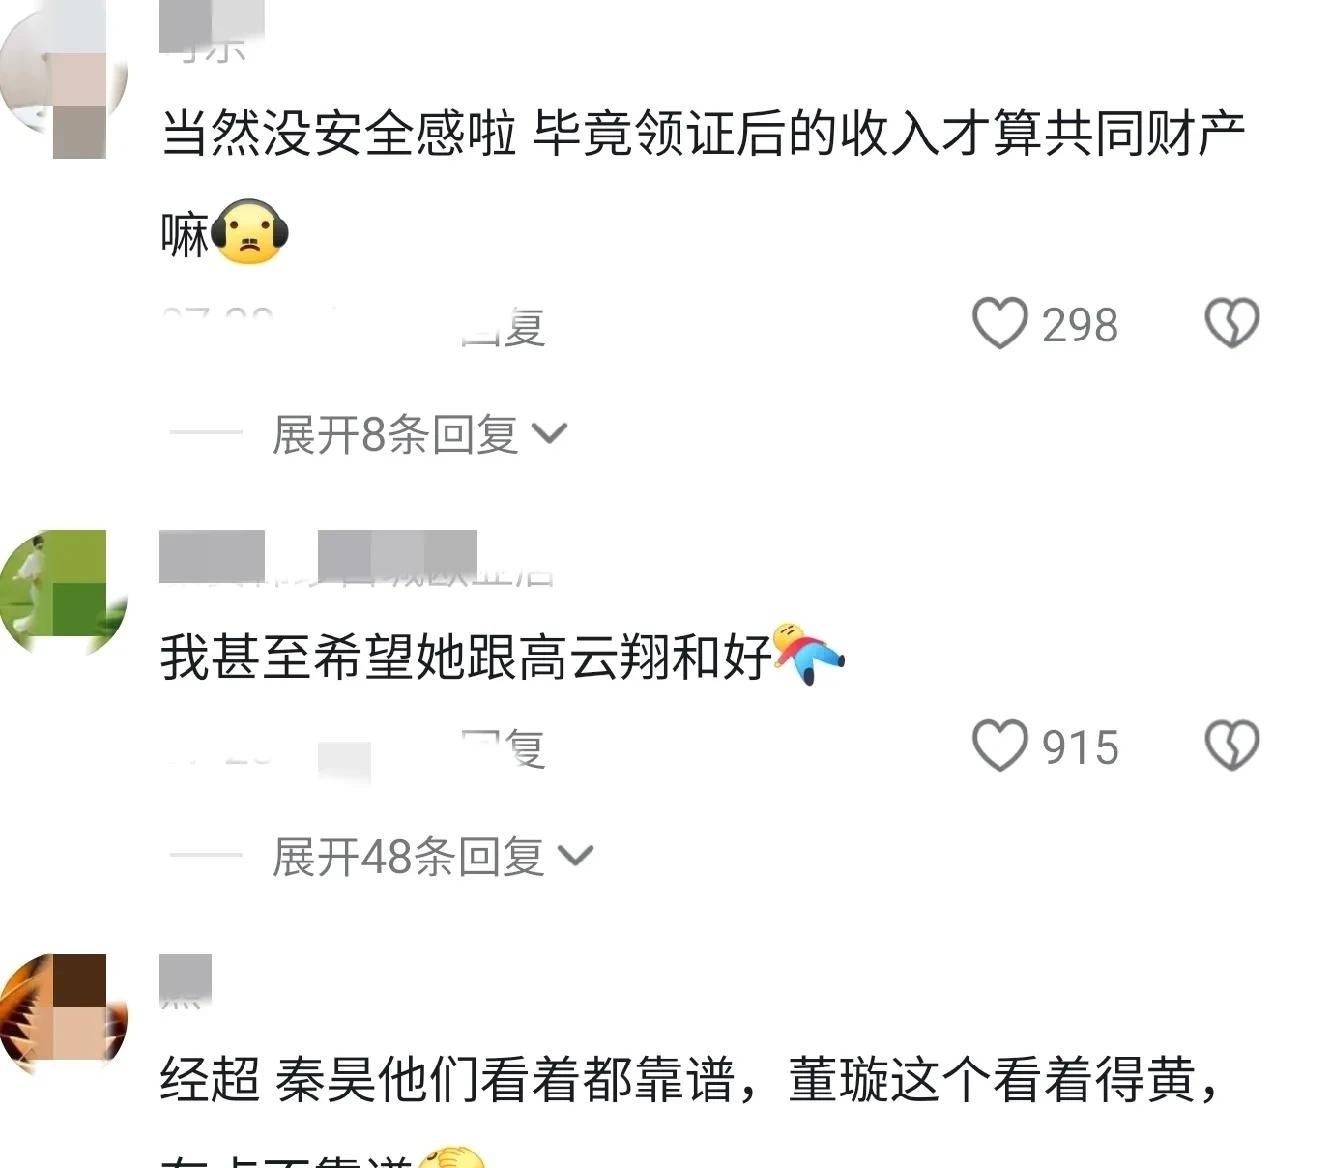
Task: Dislike the 298-likes comment via broken heart
Action: (x=1232, y=323)
